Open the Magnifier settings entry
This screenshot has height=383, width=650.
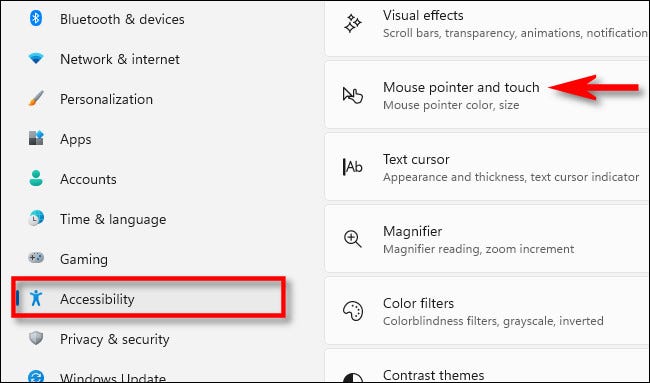tap(488, 239)
